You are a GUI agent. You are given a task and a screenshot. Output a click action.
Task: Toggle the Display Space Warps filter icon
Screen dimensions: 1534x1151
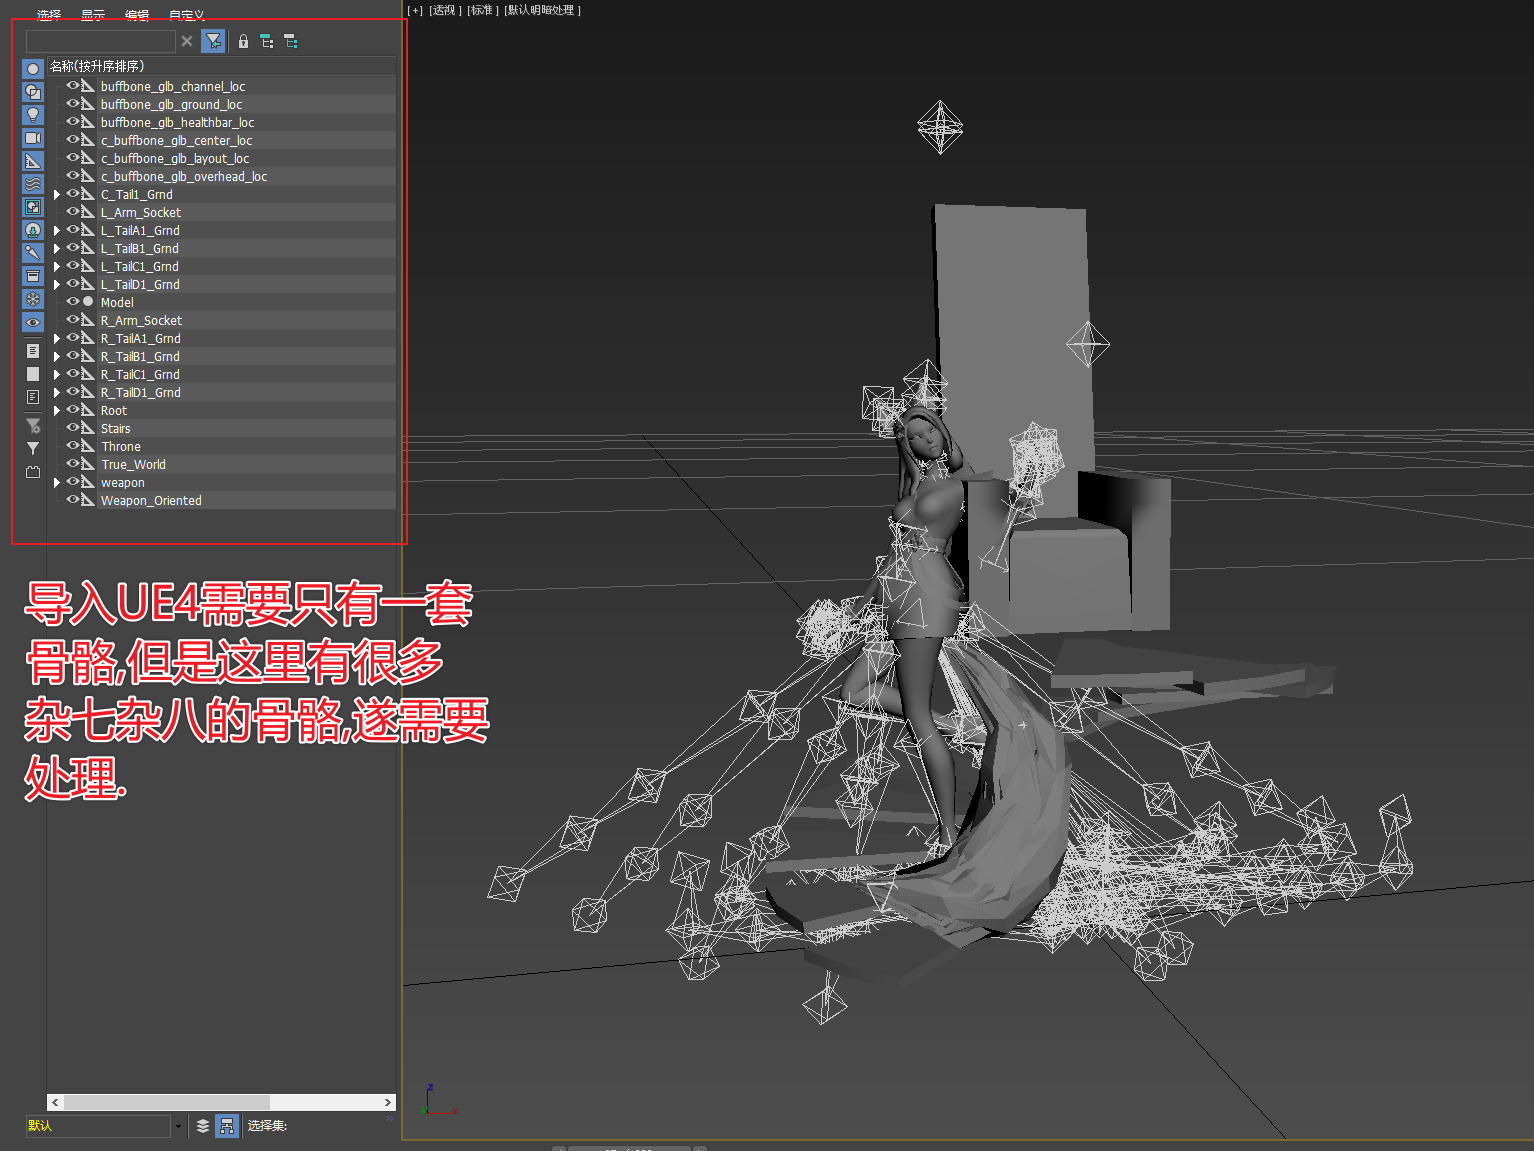point(33,184)
